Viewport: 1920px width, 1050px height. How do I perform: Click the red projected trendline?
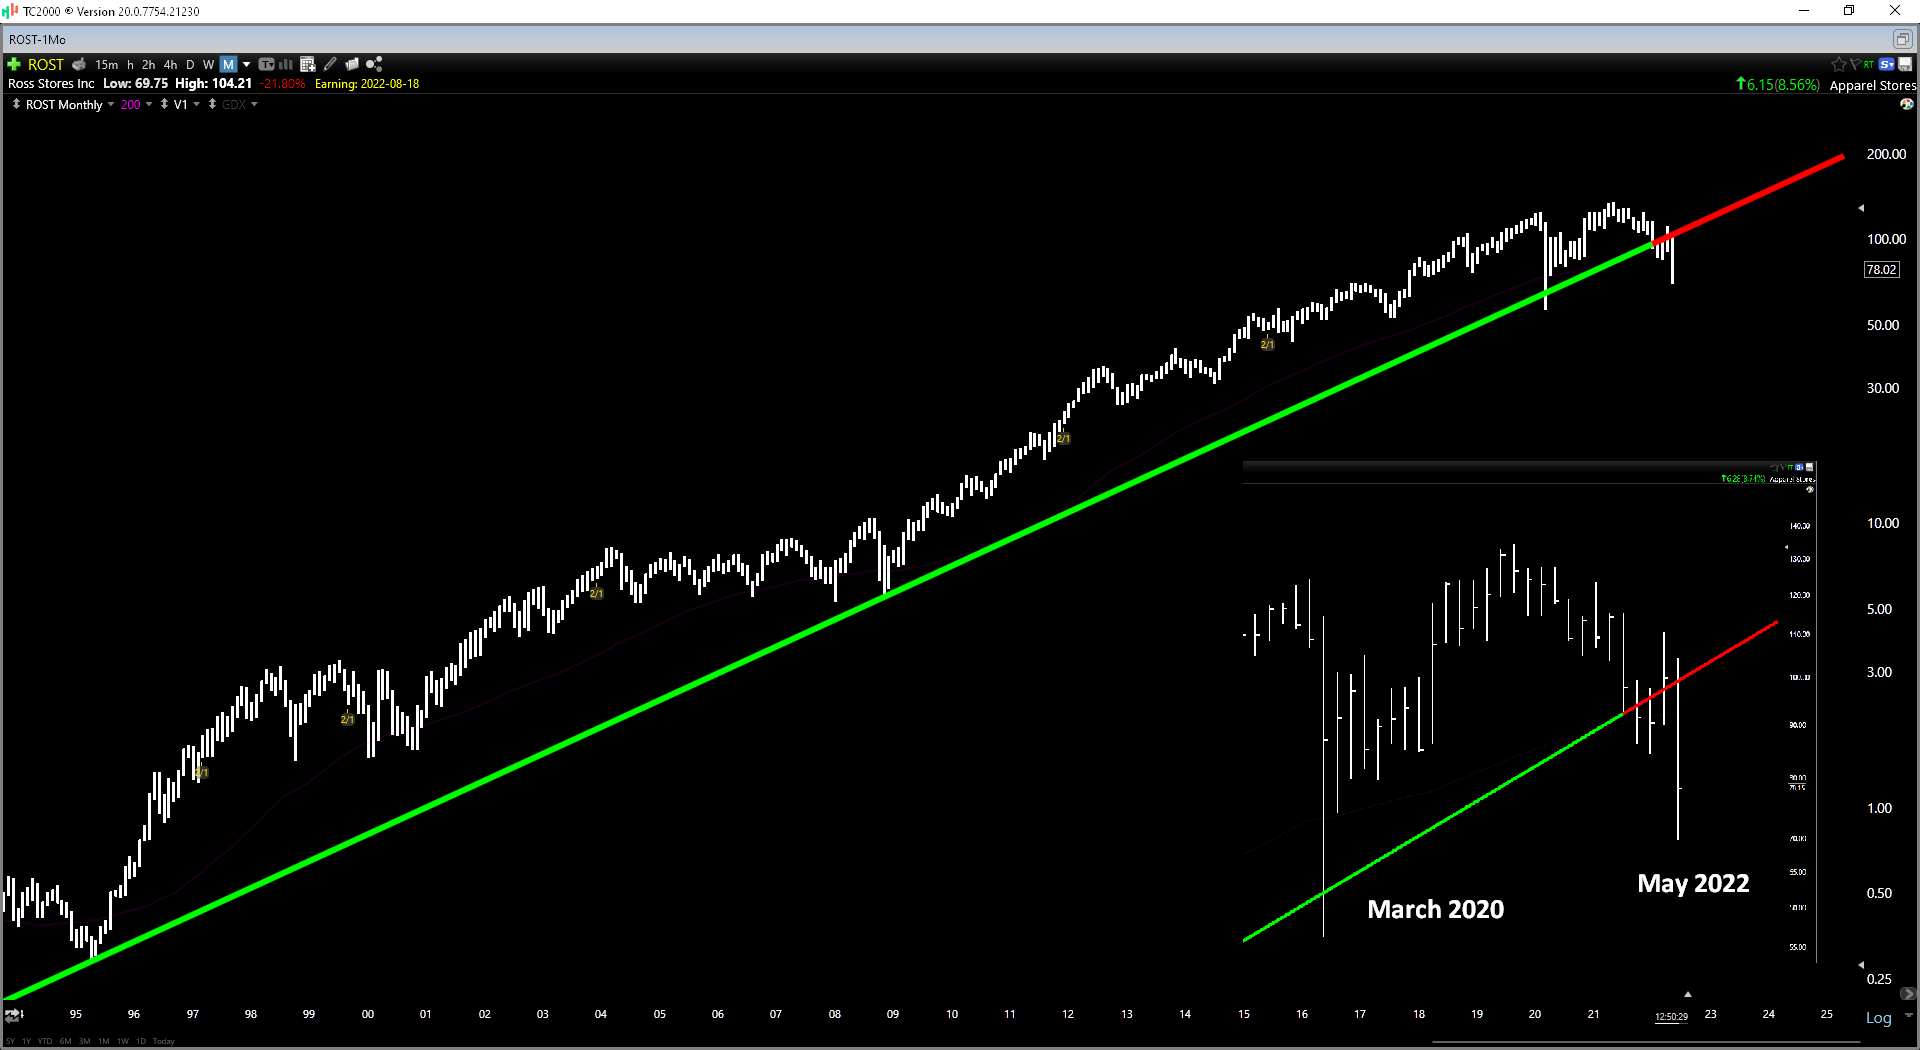(1748, 199)
